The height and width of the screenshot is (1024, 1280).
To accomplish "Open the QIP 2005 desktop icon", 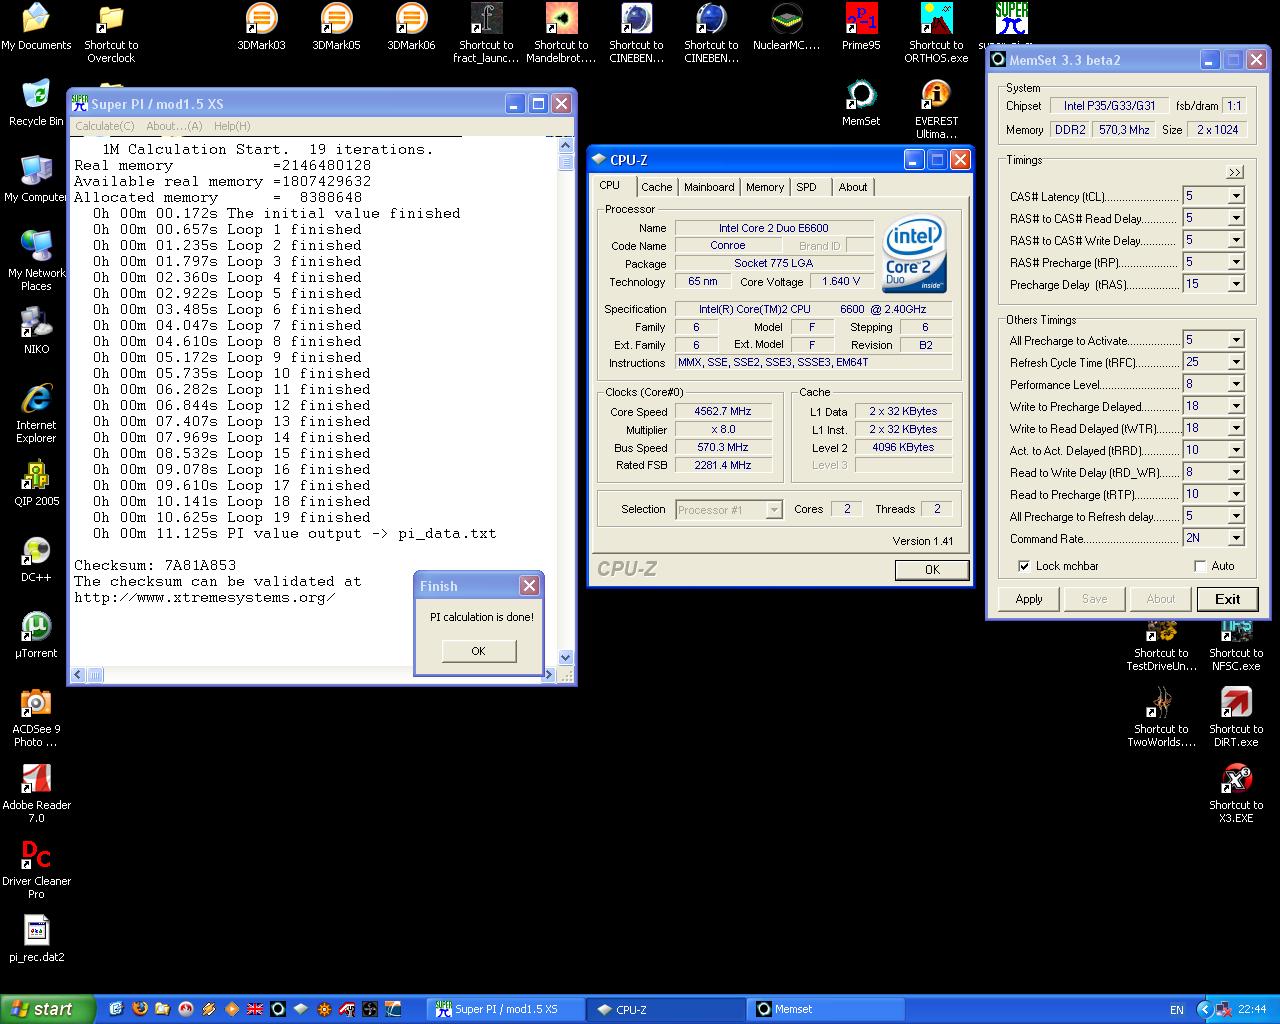I will click(x=36, y=483).
